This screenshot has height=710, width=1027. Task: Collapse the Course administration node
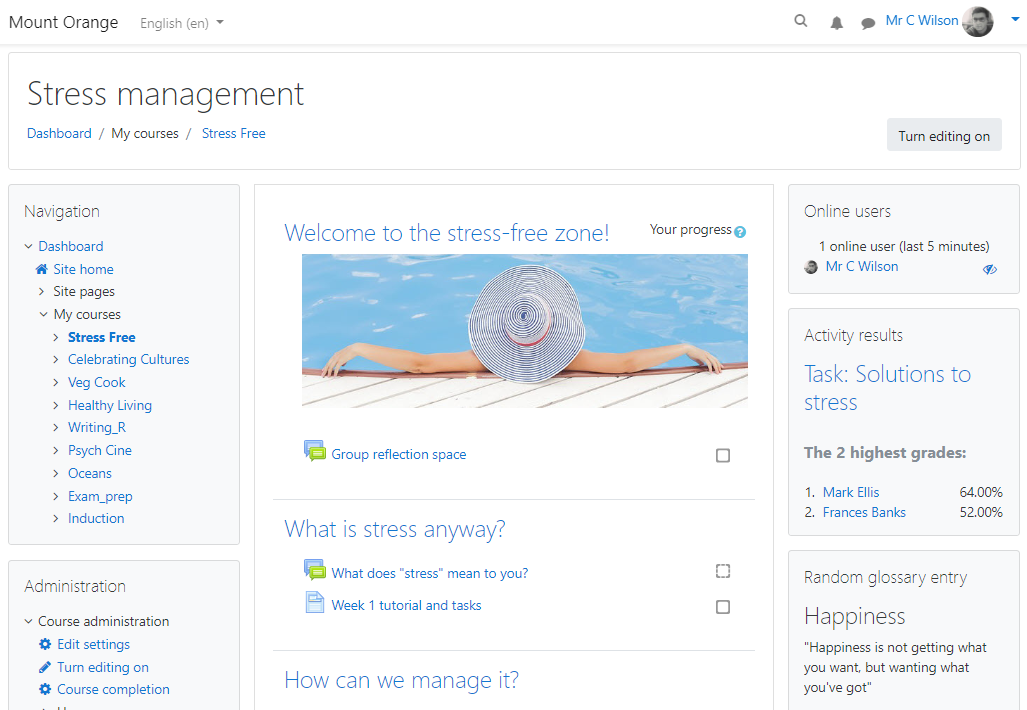28,621
